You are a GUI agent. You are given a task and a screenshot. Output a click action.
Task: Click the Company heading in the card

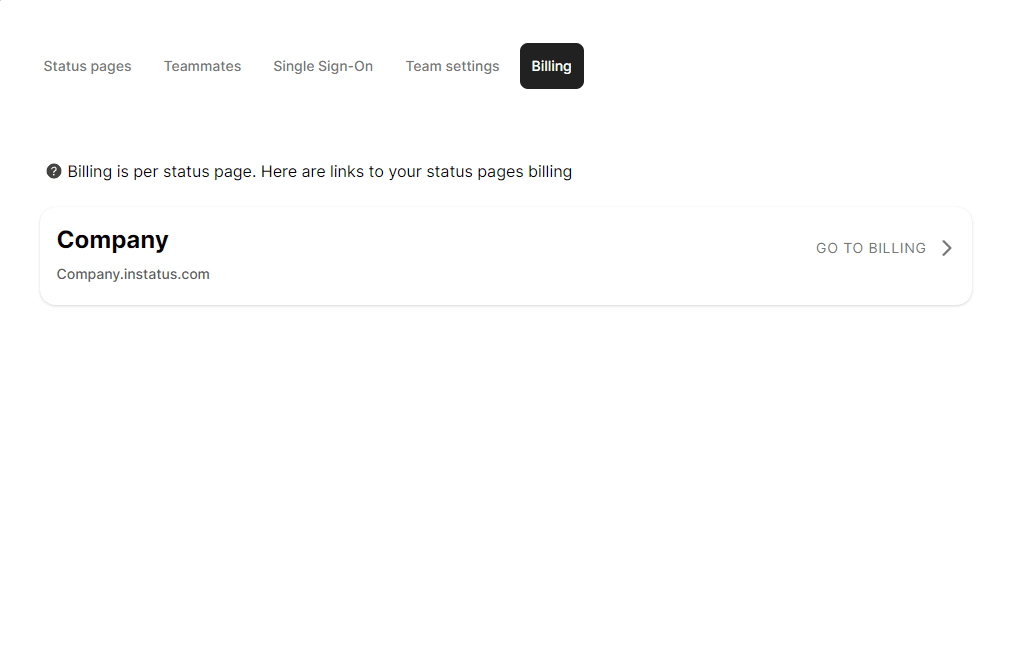113,240
